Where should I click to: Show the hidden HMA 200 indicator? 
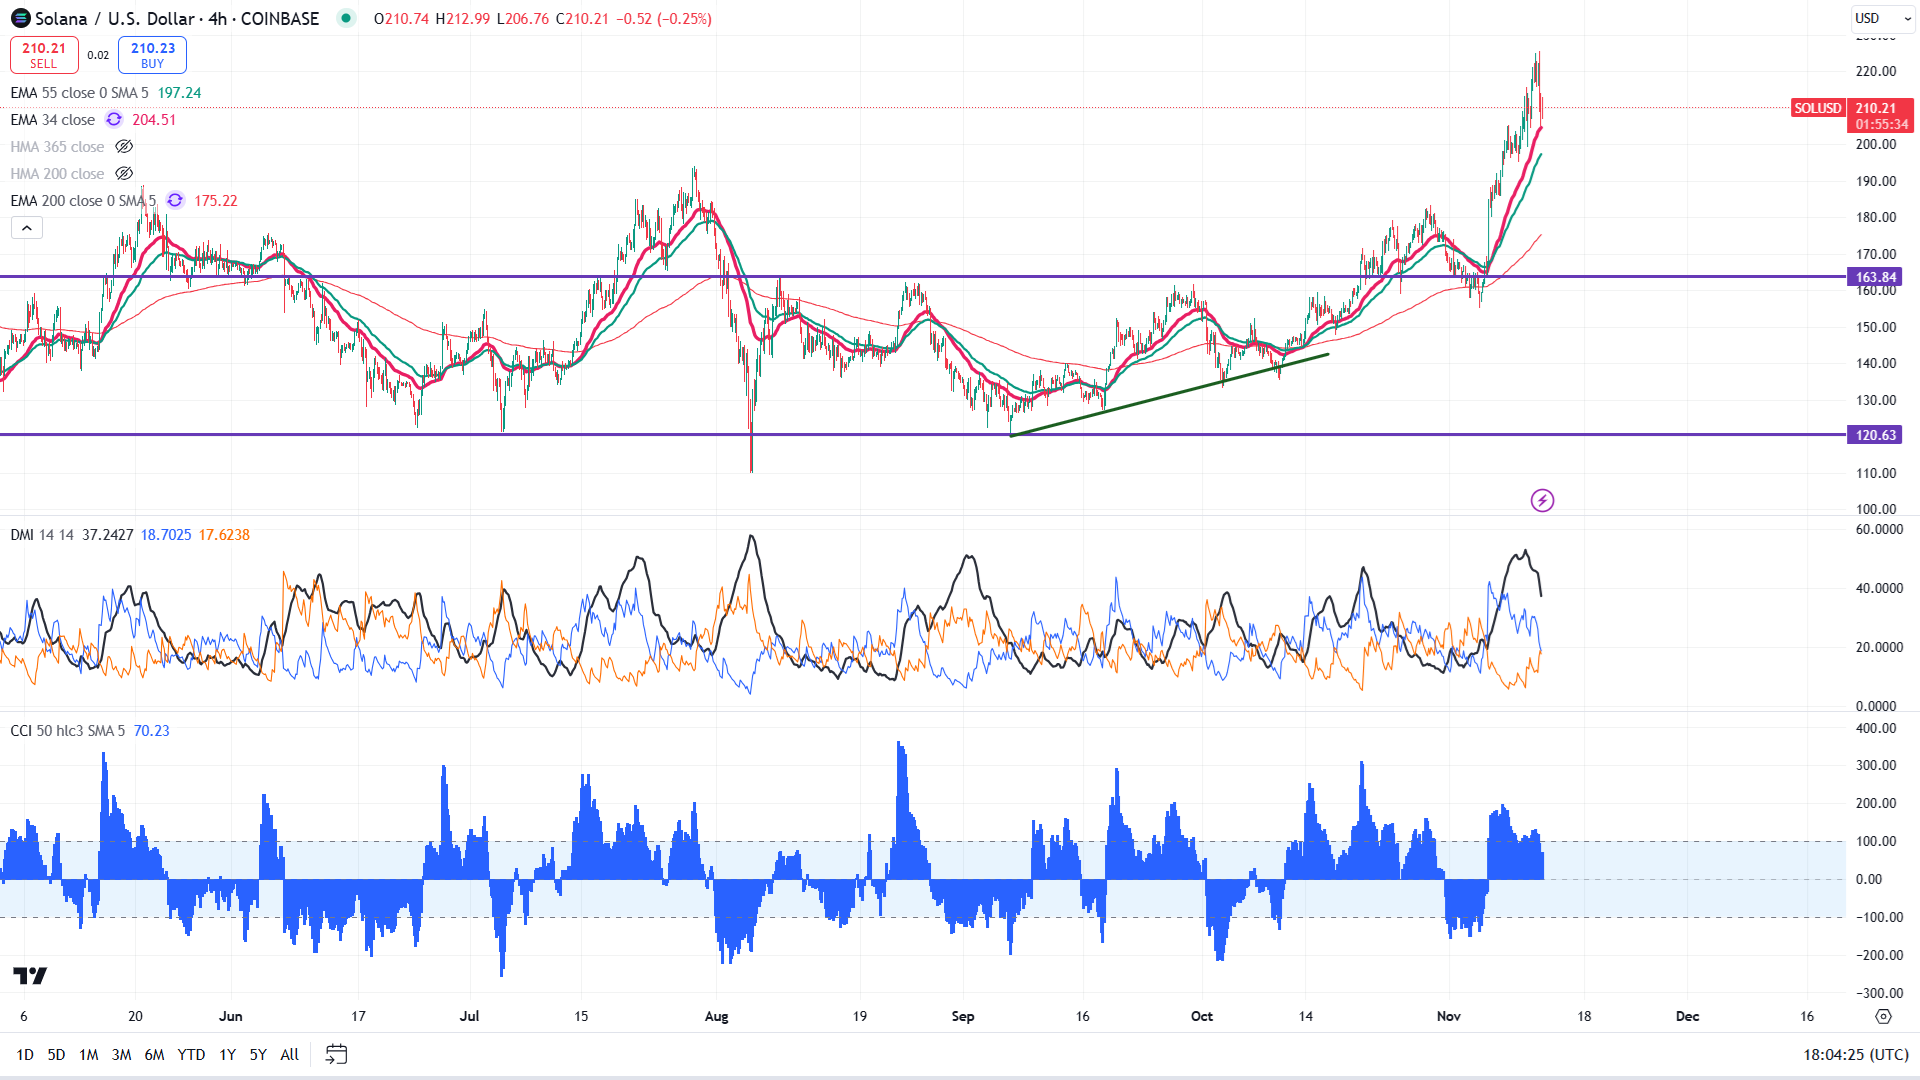[124, 174]
